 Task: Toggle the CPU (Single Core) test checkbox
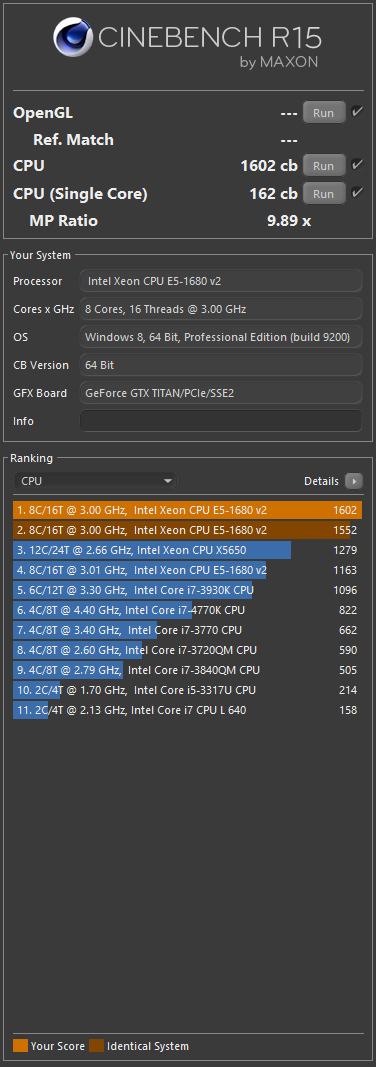coord(357,193)
